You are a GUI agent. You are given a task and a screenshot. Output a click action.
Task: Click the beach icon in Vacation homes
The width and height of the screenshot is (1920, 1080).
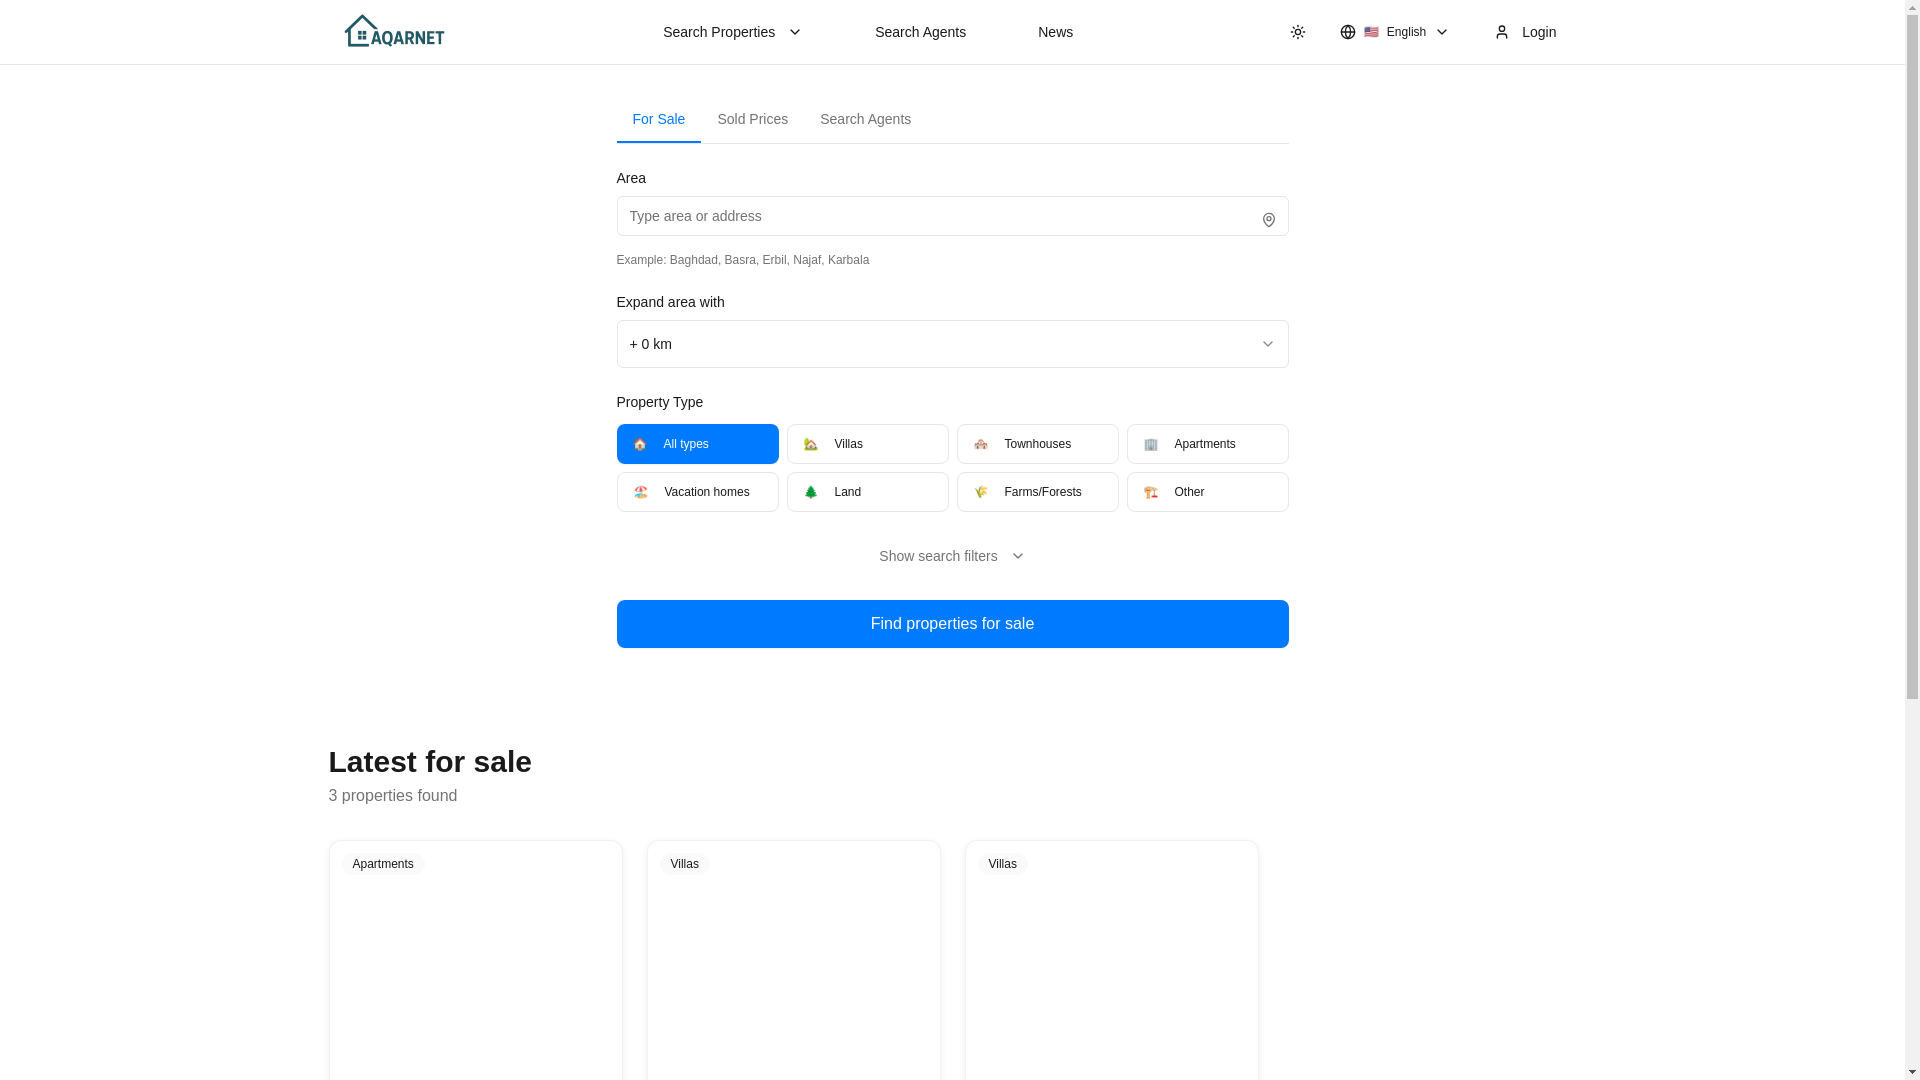(x=641, y=492)
